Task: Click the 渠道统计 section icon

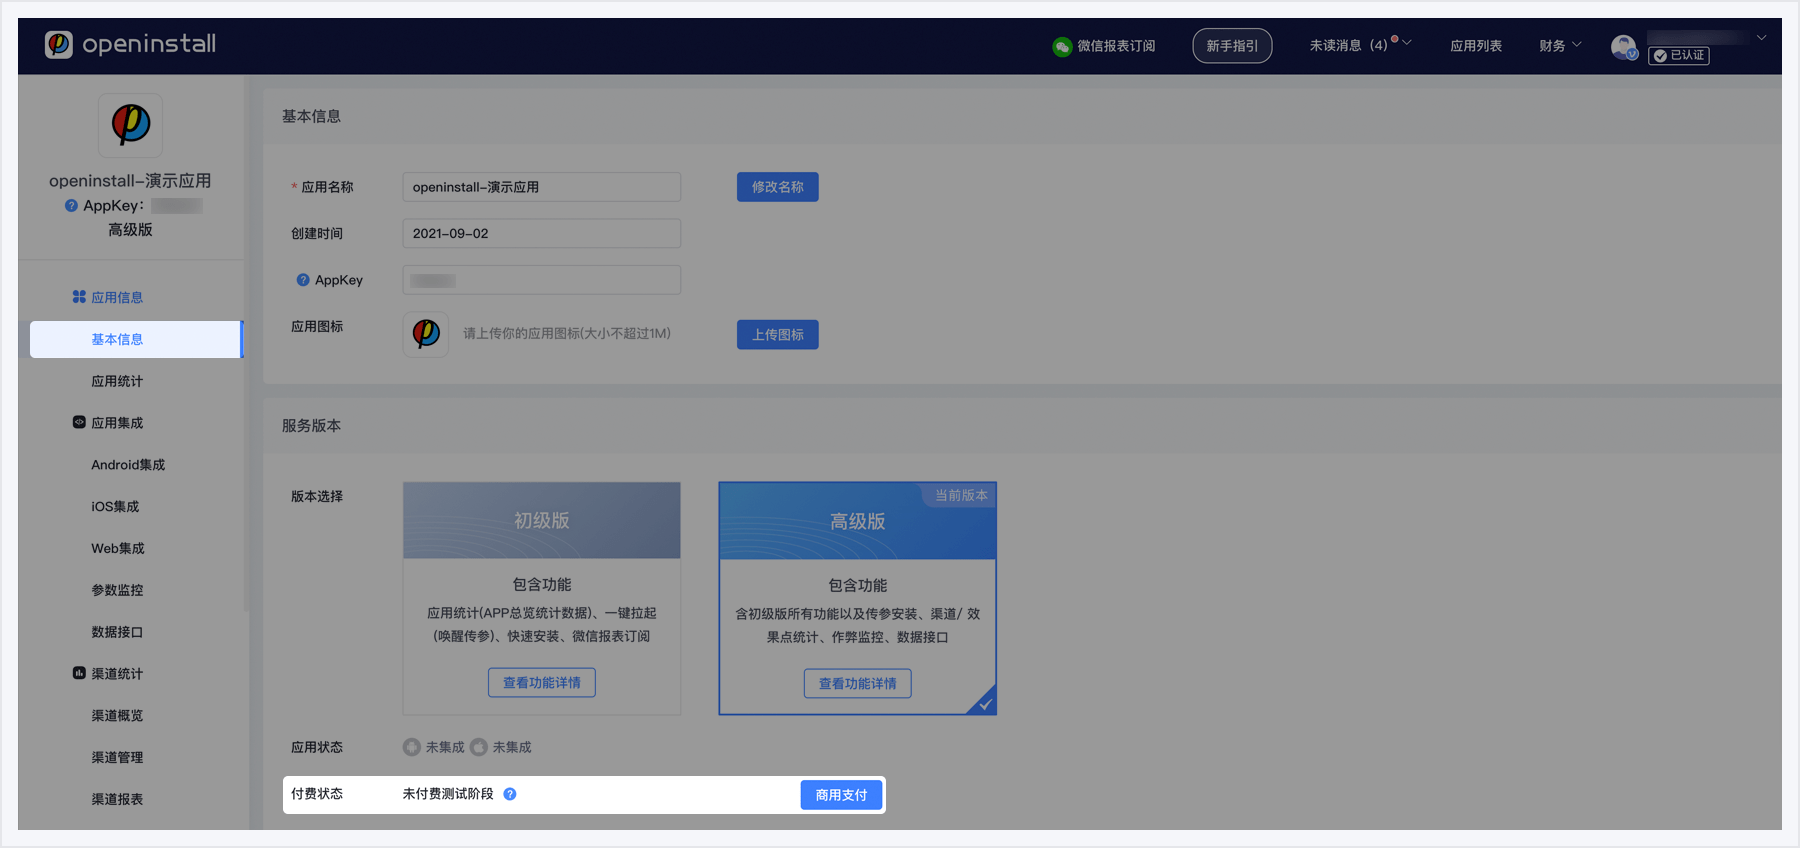Action: (79, 673)
